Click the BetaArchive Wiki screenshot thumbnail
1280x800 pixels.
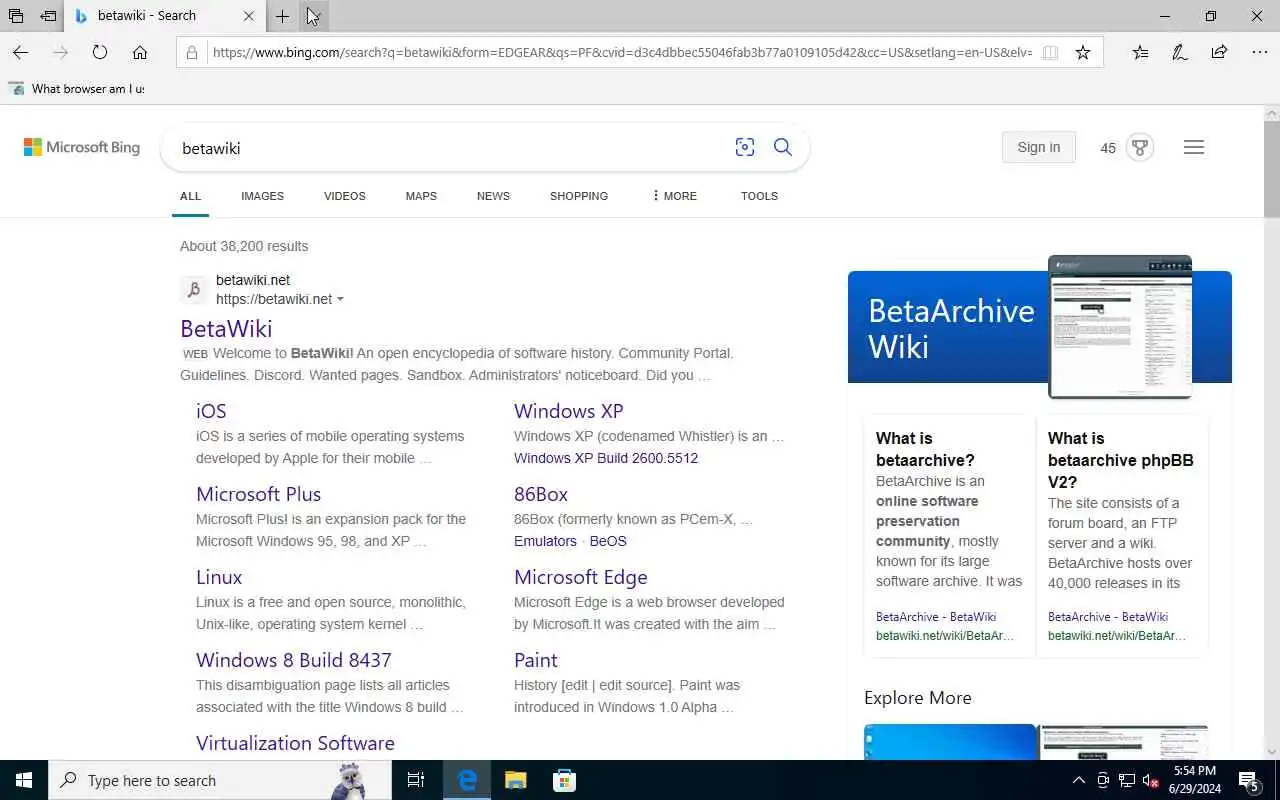[x=1120, y=327]
